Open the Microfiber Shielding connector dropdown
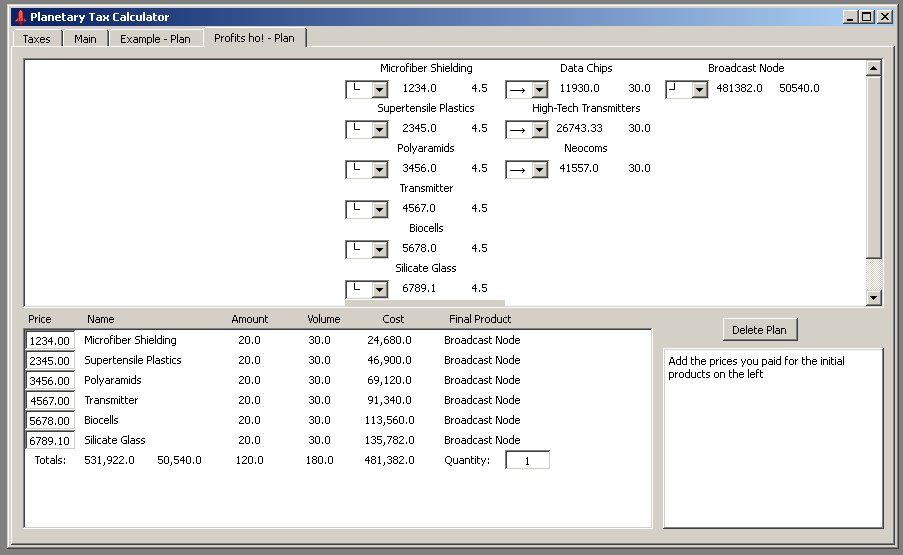Viewport: 903px width, 555px height. pos(379,90)
